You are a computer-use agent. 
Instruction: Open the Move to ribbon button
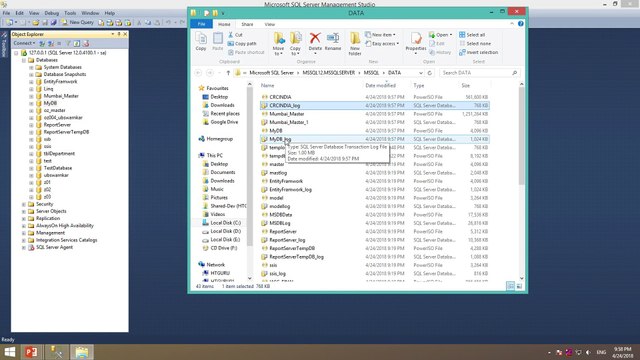(279, 43)
